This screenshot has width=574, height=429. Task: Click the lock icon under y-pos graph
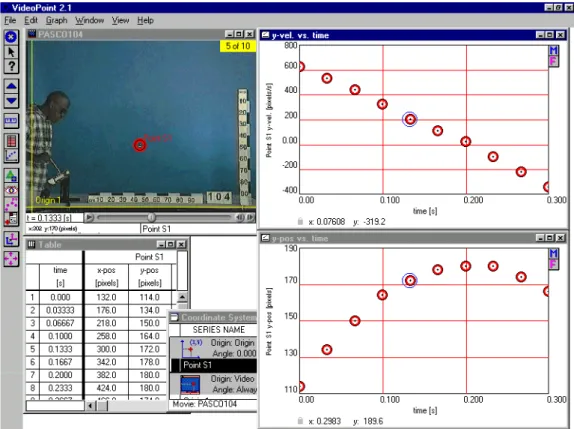[300, 421]
